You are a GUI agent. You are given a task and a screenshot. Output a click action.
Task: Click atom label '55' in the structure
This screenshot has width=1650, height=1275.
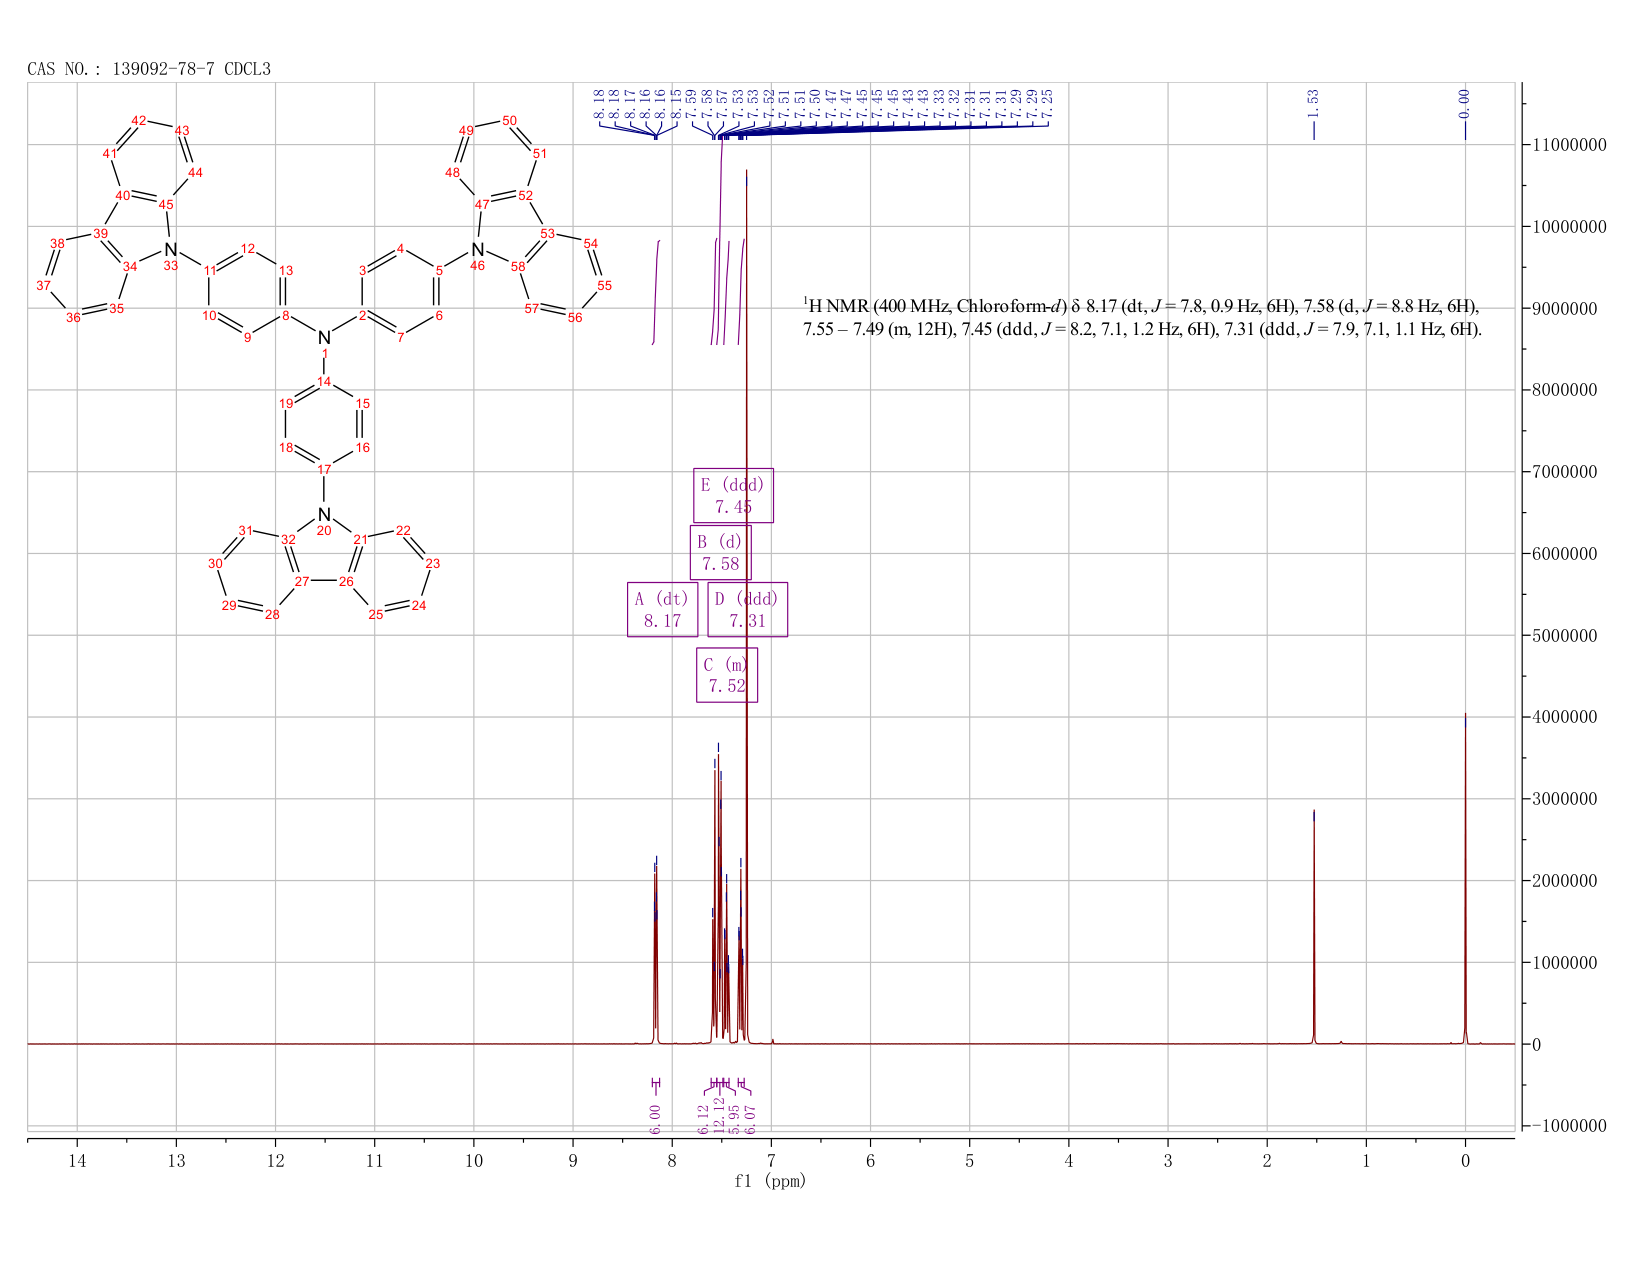click(604, 285)
